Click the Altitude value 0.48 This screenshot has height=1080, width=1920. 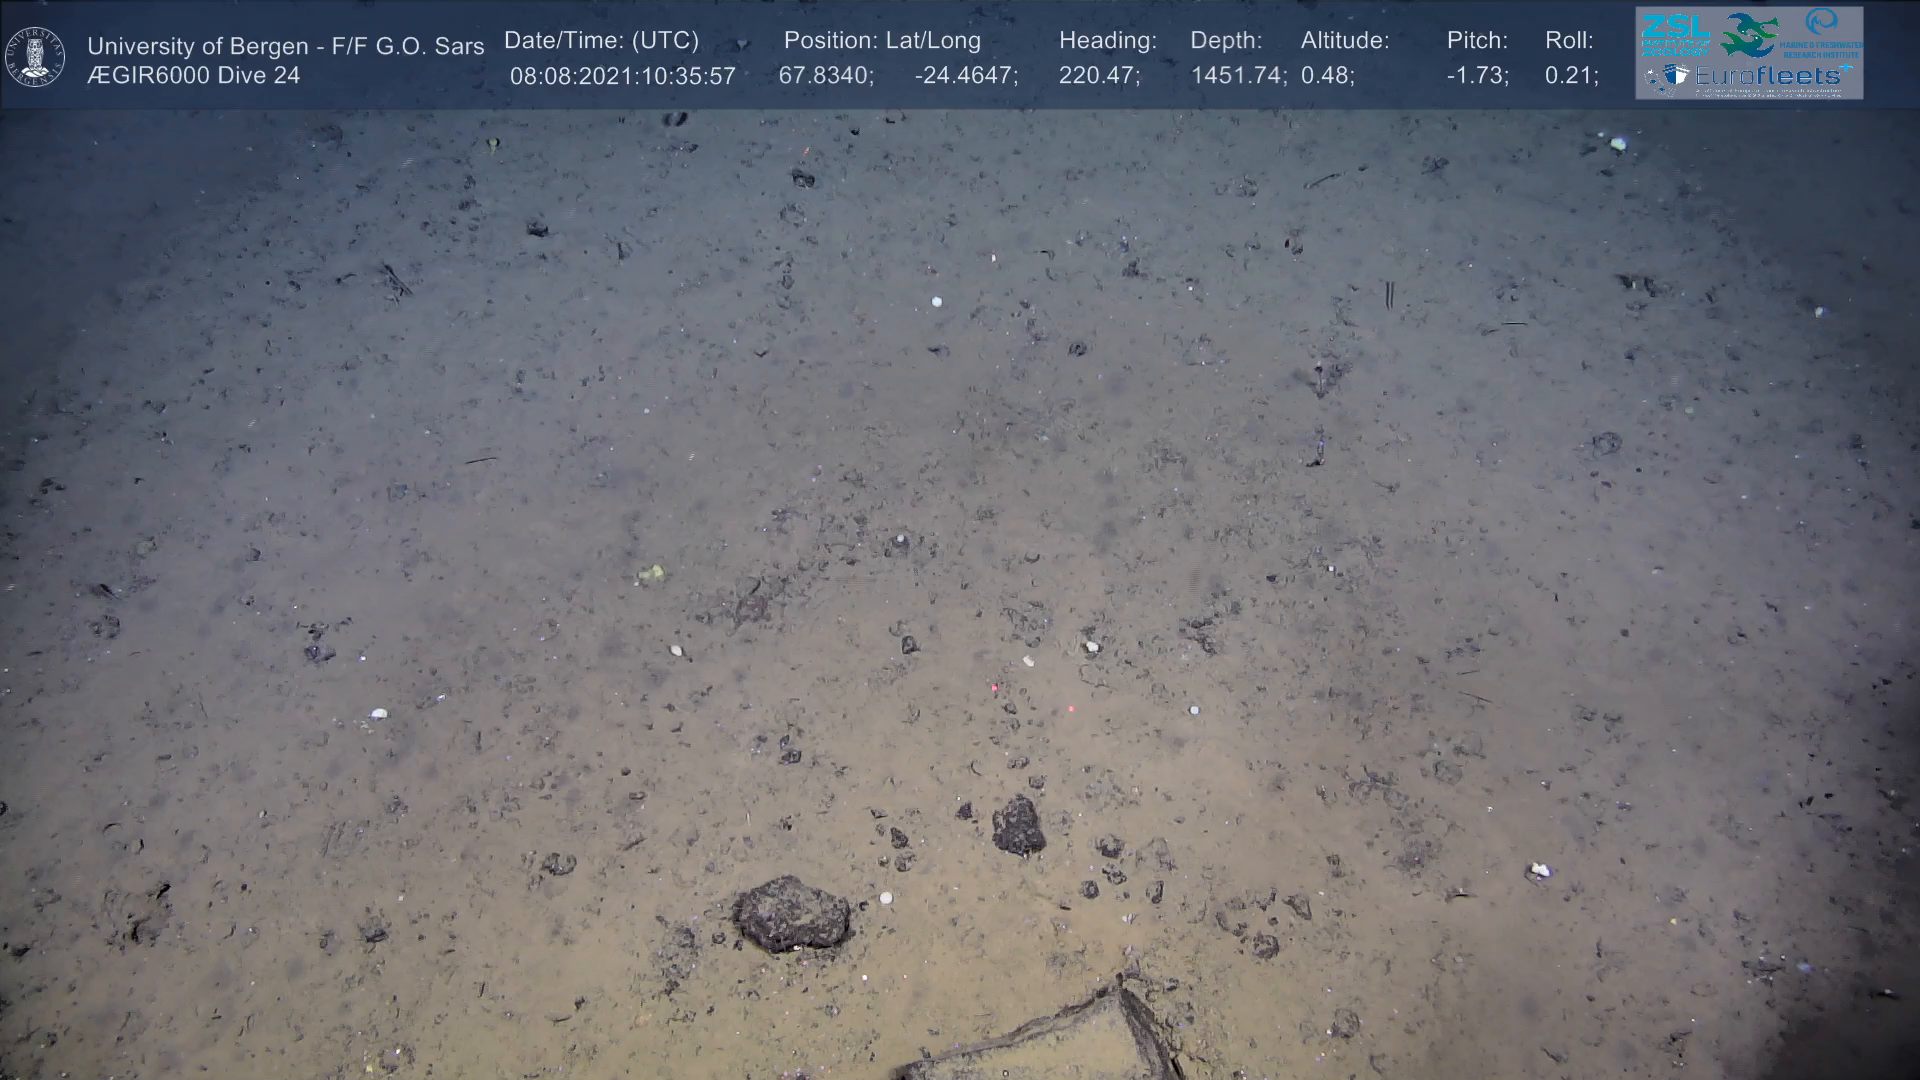pos(1326,76)
